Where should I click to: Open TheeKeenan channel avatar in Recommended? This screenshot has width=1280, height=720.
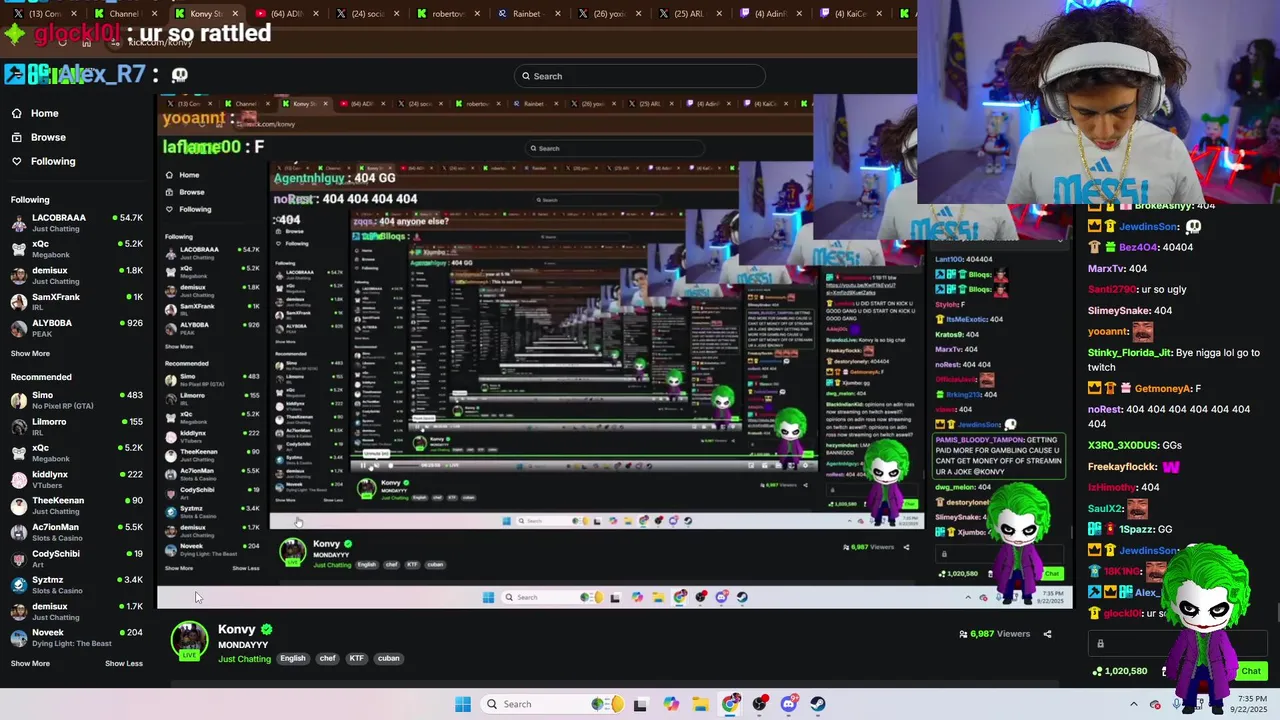pos(19,506)
